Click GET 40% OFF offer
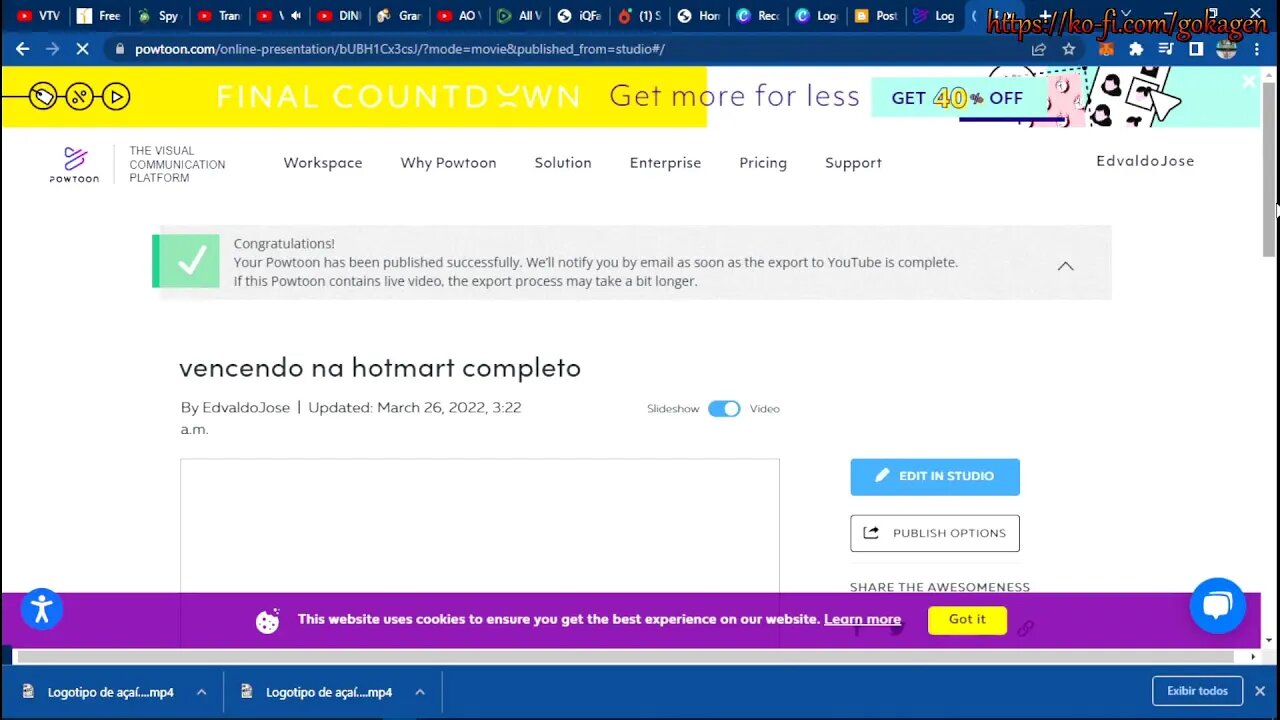The width and height of the screenshot is (1280, 720). pyautogui.click(x=957, y=98)
